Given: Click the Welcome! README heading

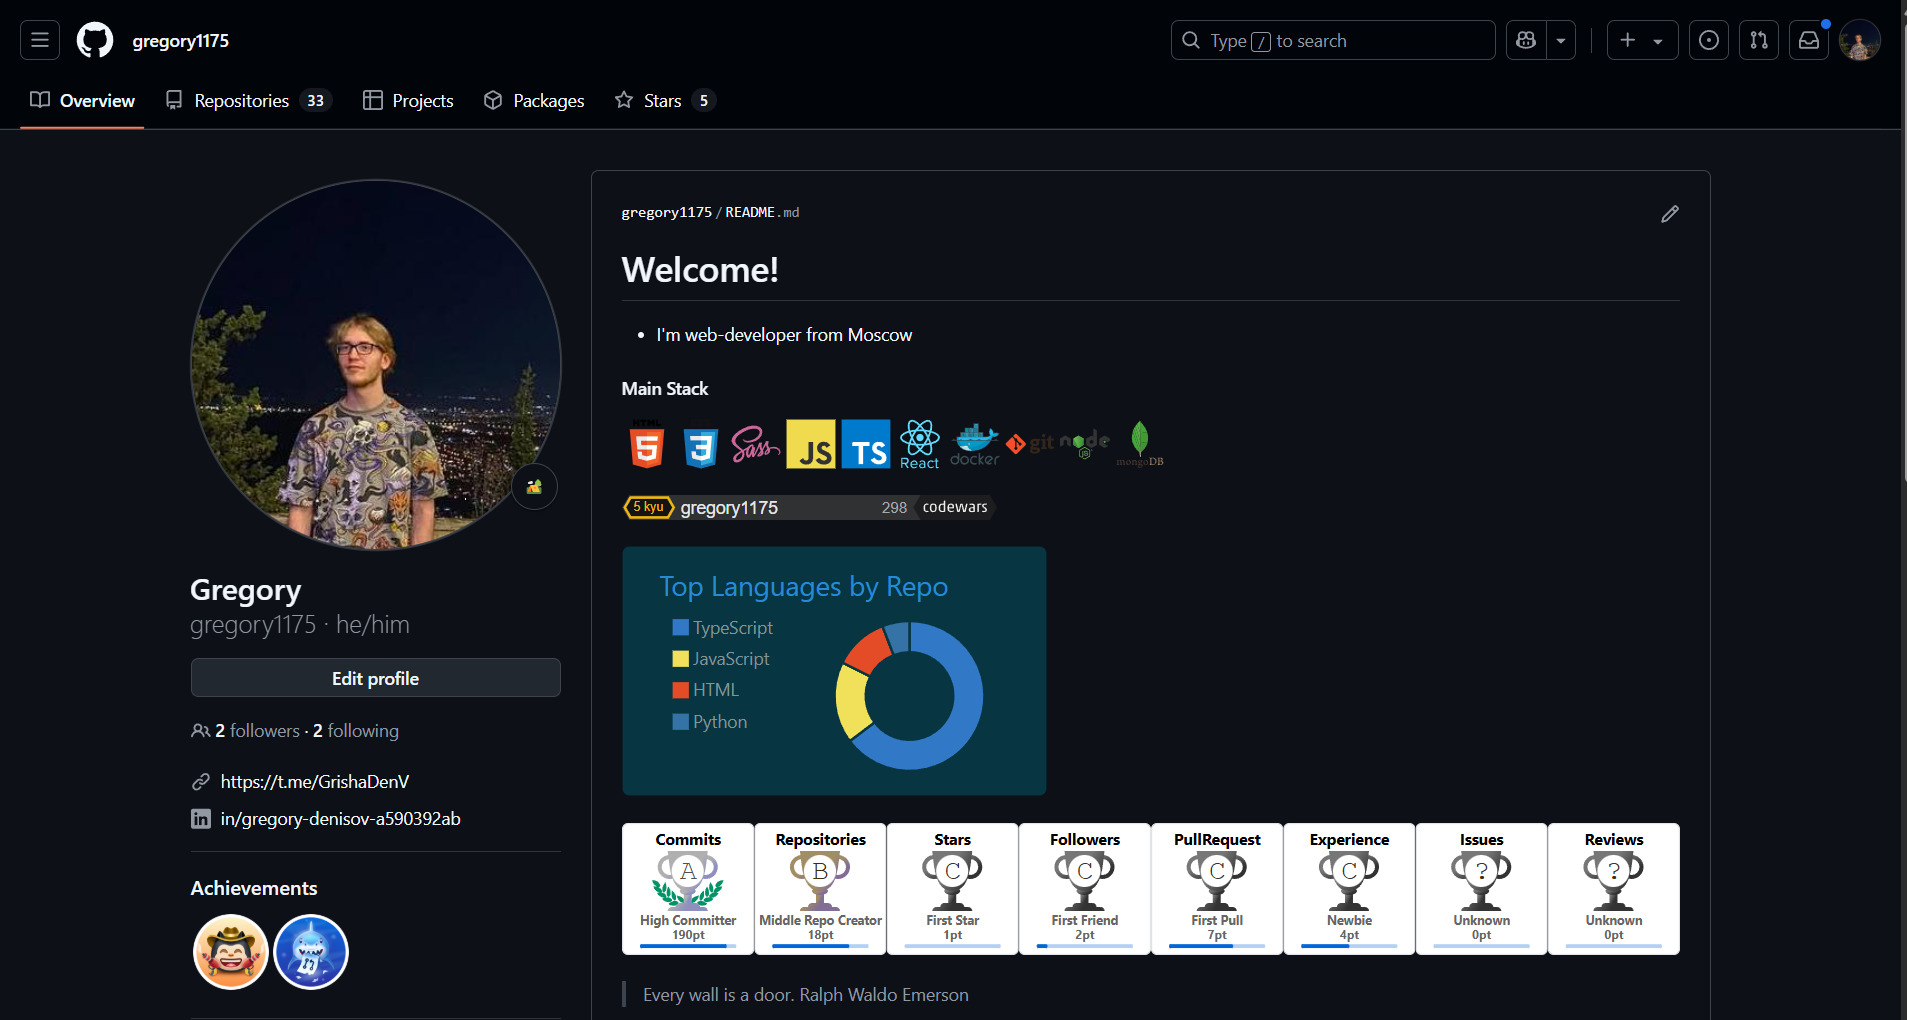Looking at the screenshot, I should click(700, 270).
